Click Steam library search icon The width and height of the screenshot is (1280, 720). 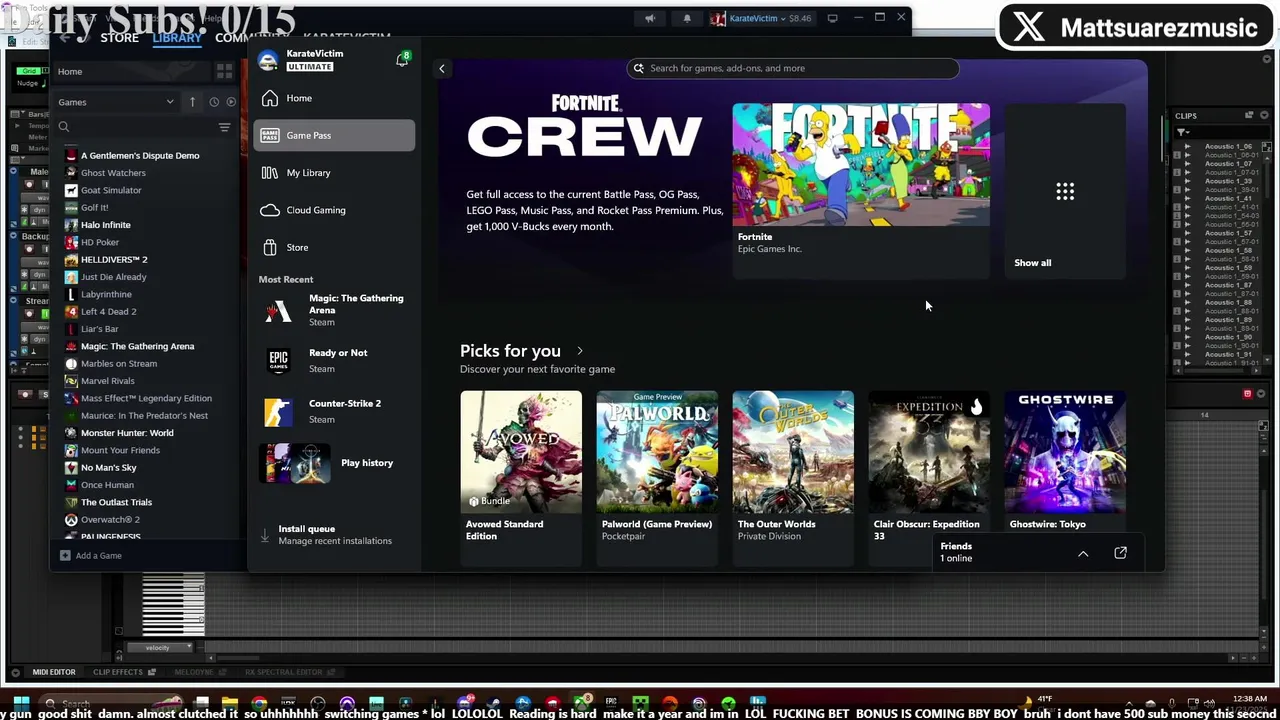(x=64, y=127)
